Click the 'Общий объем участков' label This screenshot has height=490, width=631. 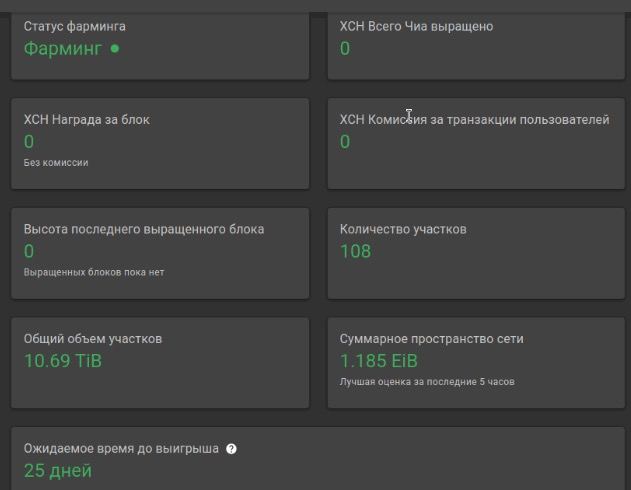tap(93, 339)
